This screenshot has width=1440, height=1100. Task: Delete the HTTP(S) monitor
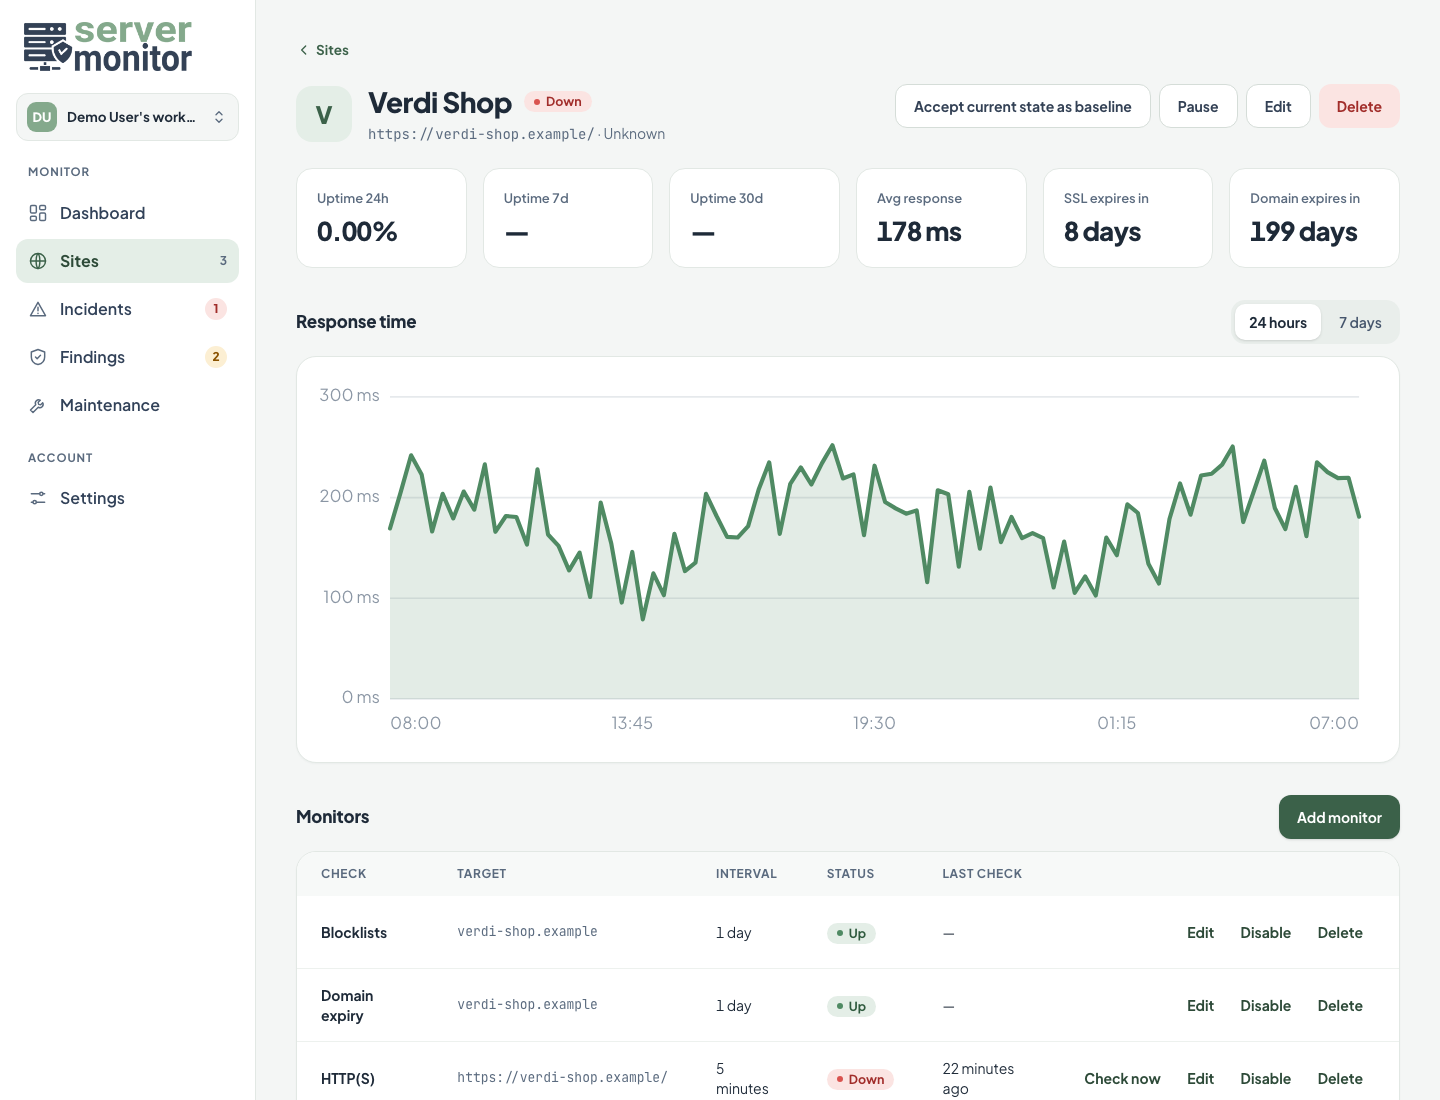click(x=1340, y=1078)
